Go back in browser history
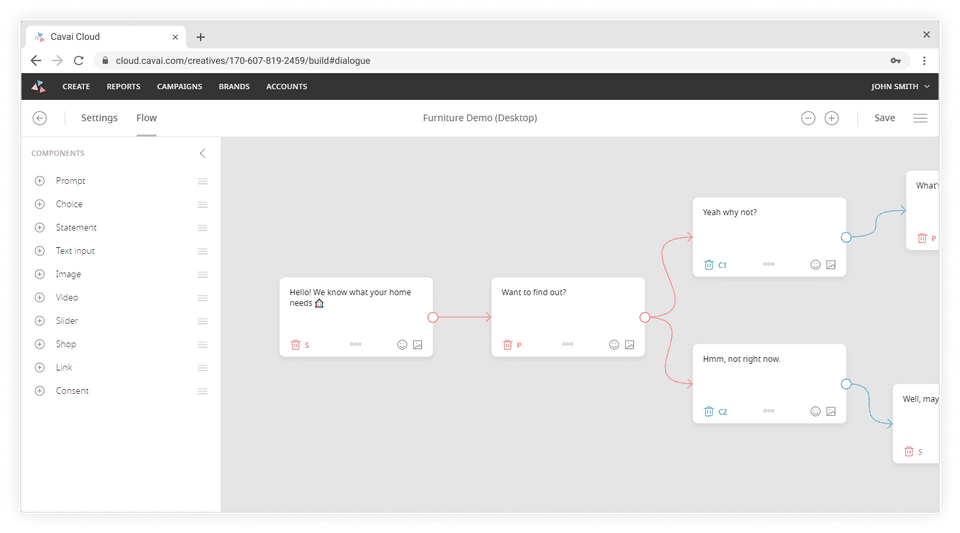This screenshot has width=960, height=533. [36, 61]
